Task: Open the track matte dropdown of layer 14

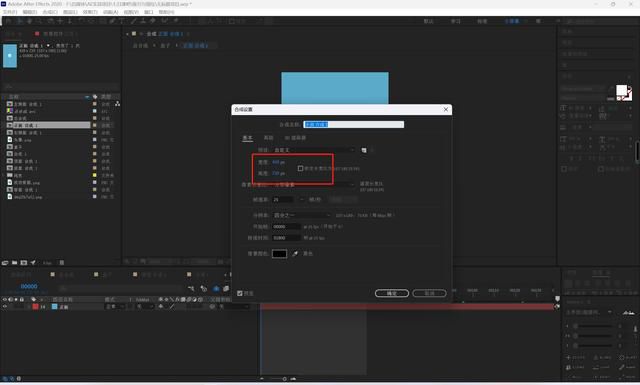Action: (146, 307)
